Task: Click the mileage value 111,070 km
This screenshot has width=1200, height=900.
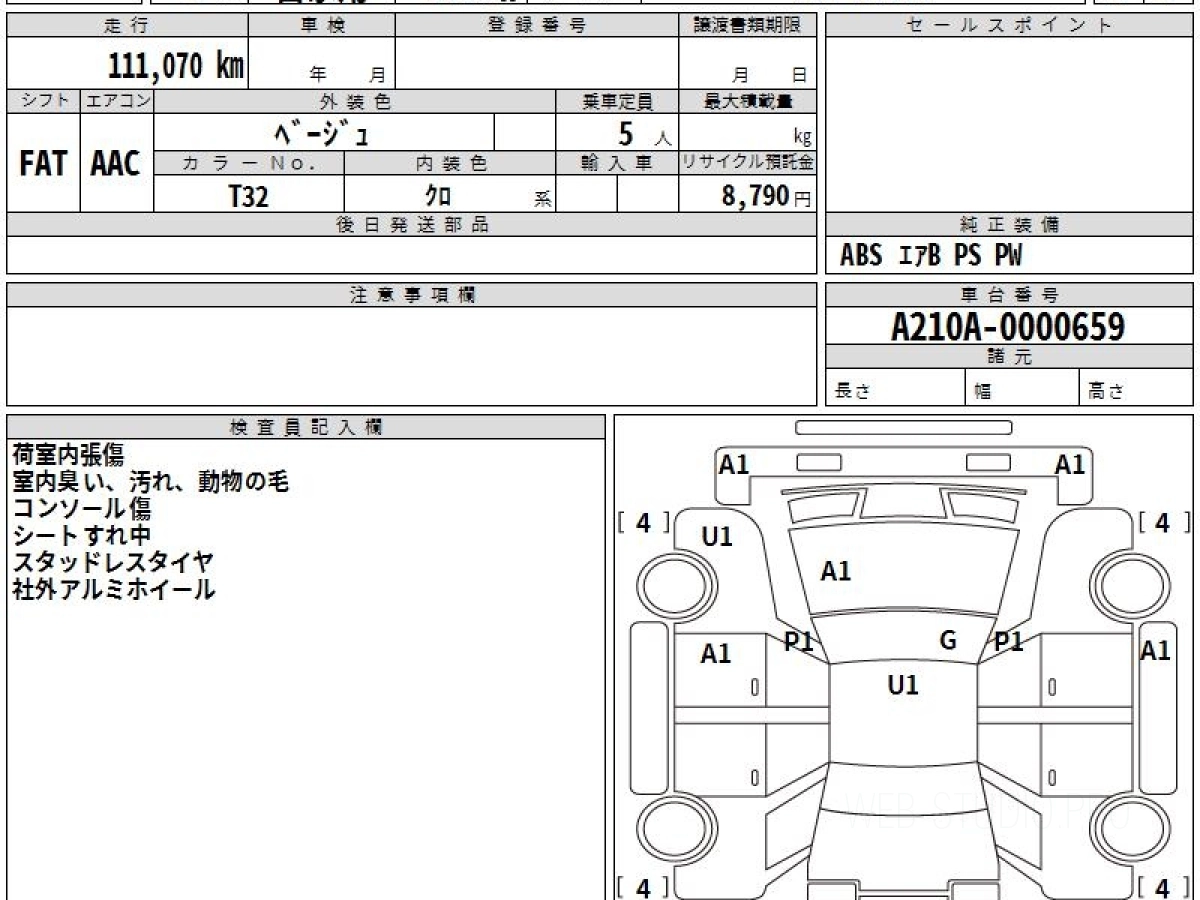Action: coord(175,65)
